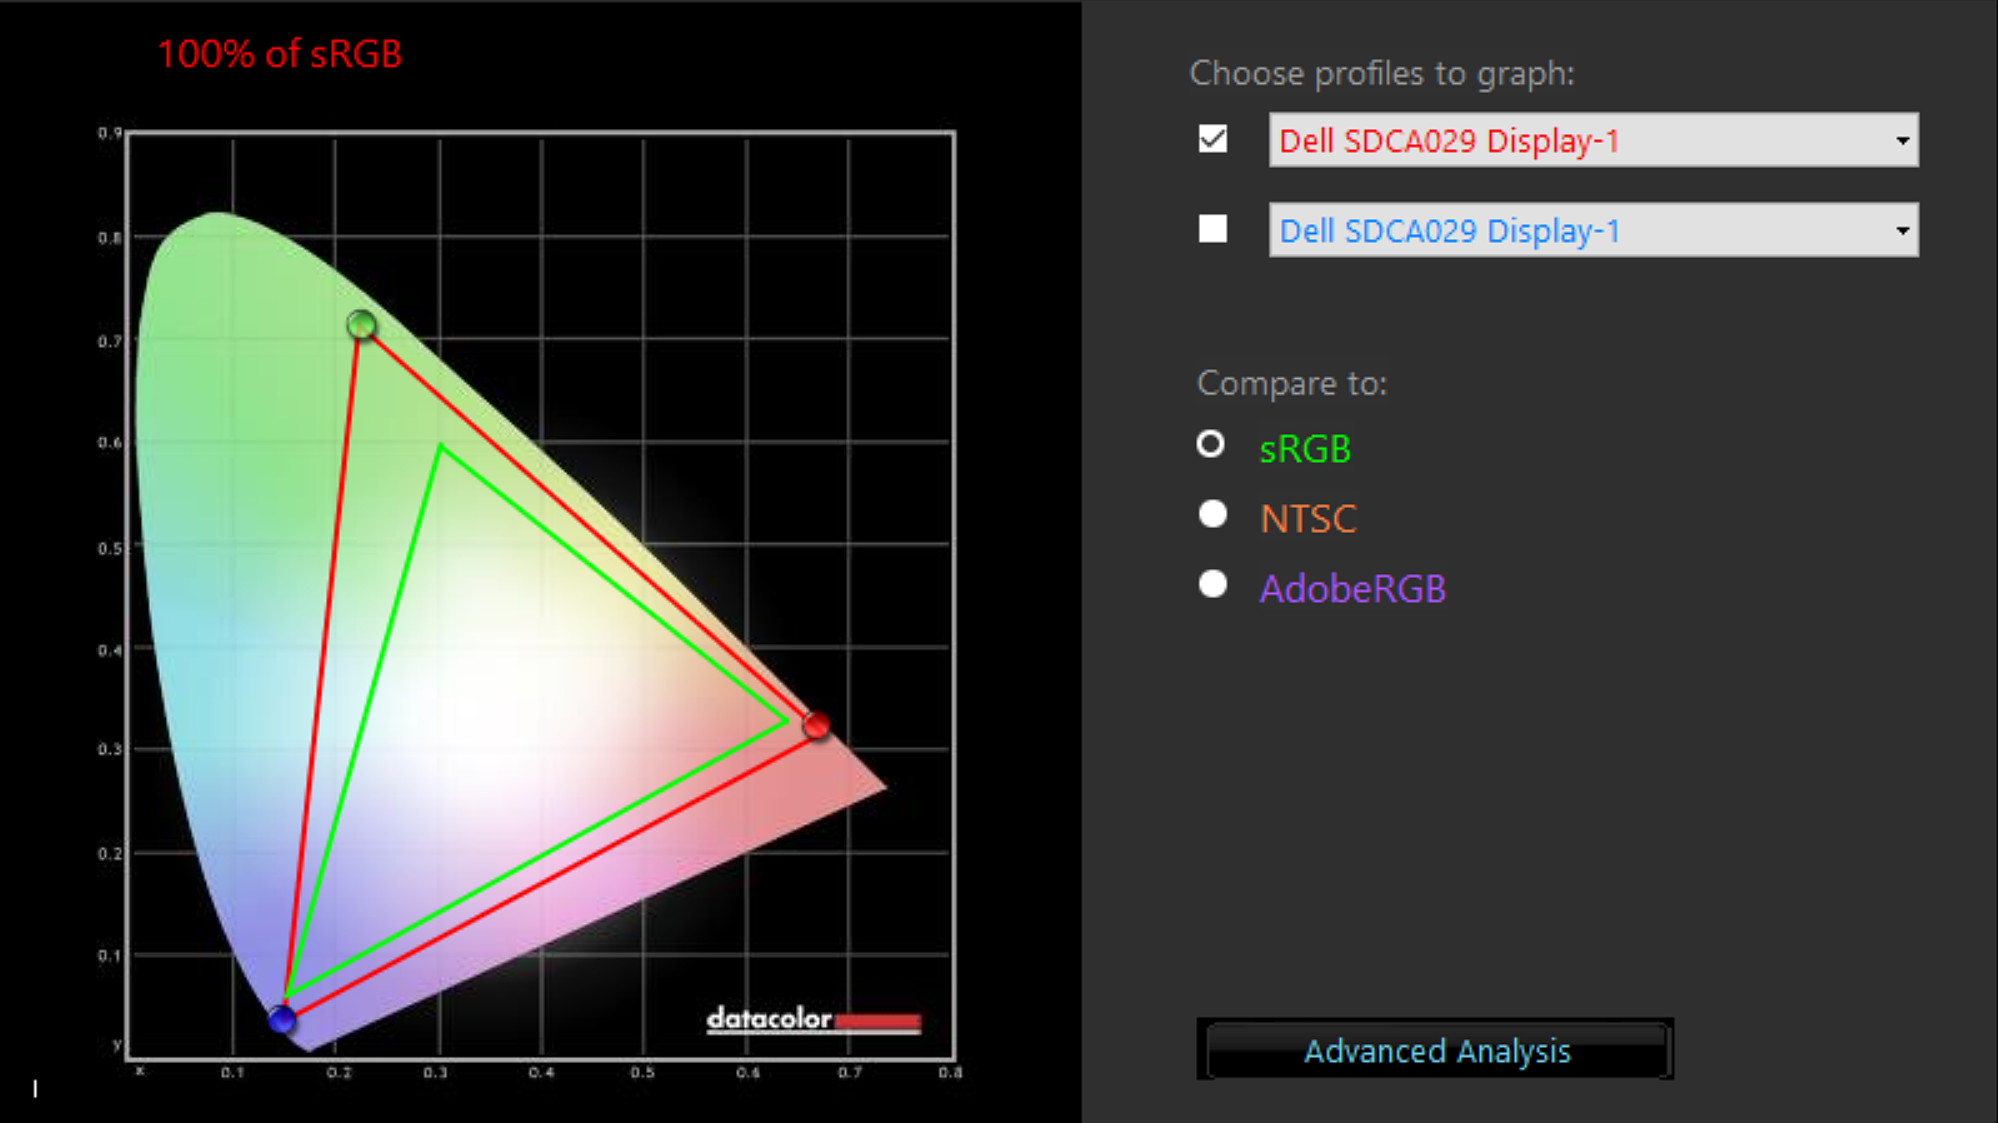Uncheck the red Dell SDCA029 profile checkbox
1998x1123 pixels.
point(1213,139)
